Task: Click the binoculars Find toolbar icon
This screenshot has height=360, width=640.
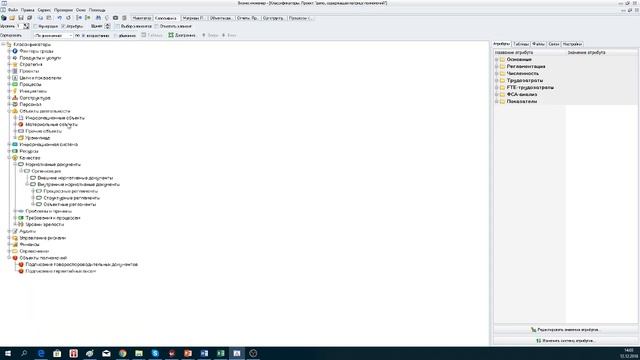Action: [98, 18]
